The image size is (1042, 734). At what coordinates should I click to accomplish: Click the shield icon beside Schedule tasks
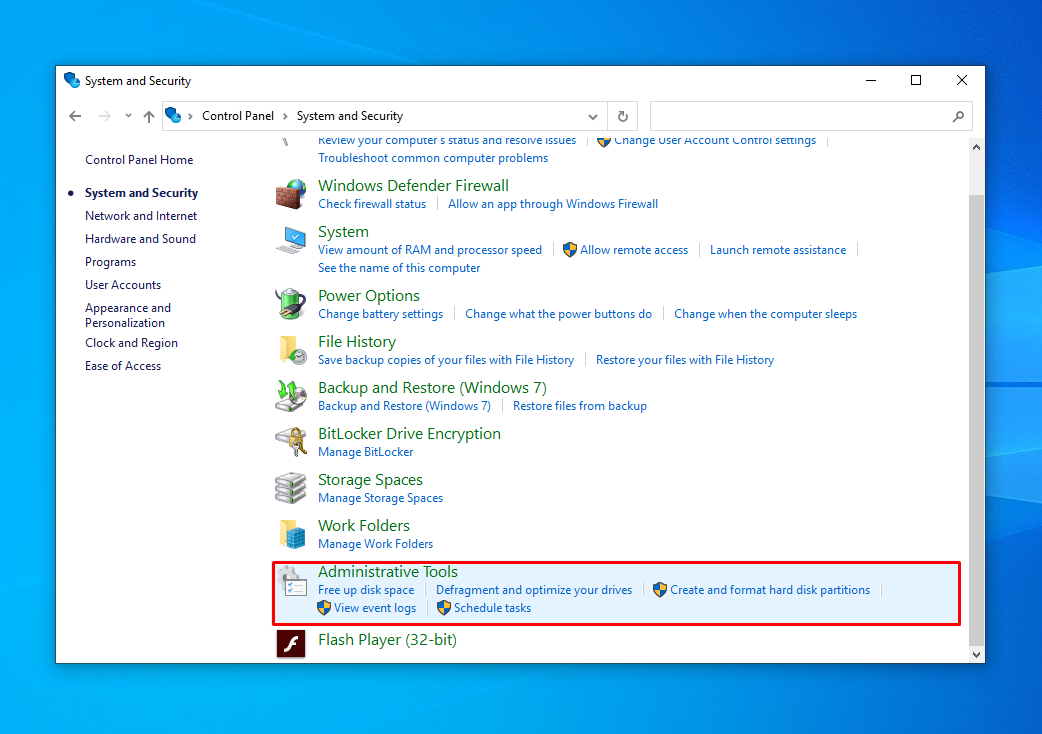tap(444, 608)
